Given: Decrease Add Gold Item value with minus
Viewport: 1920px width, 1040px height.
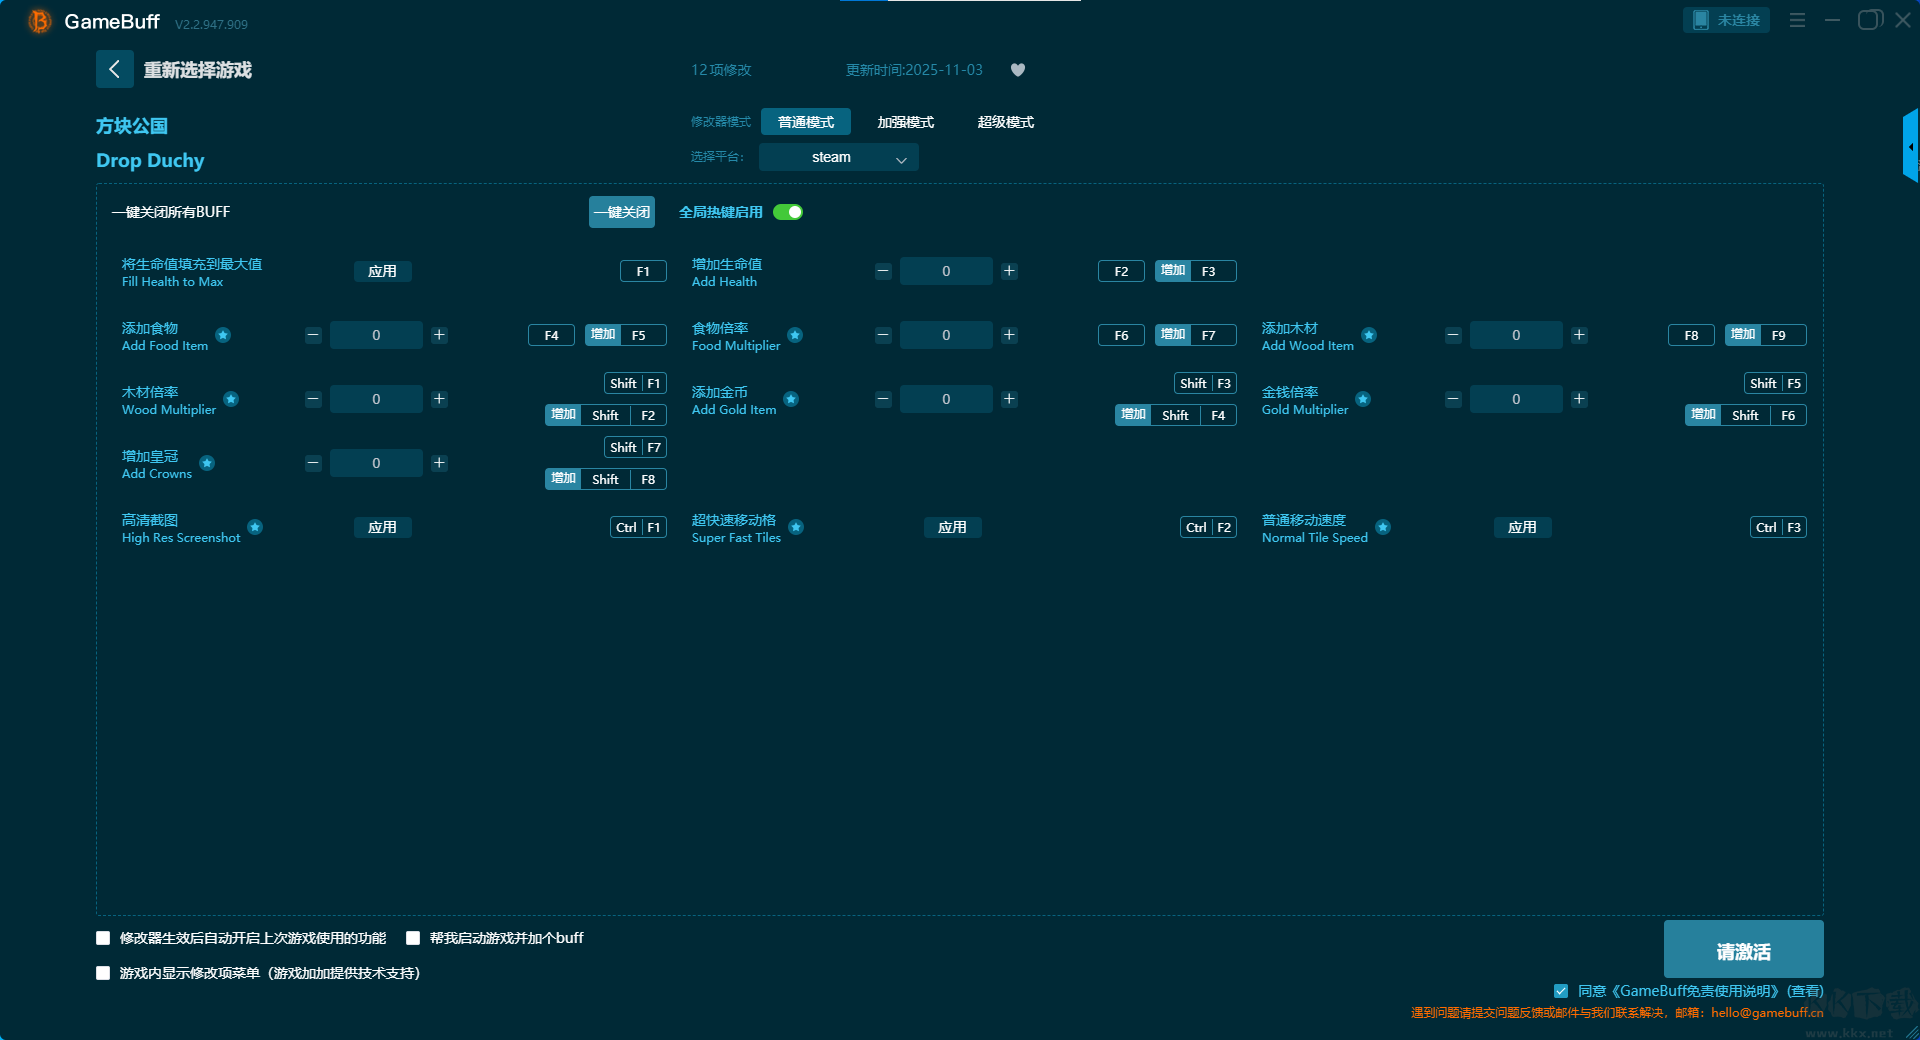Looking at the screenshot, I should [883, 399].
